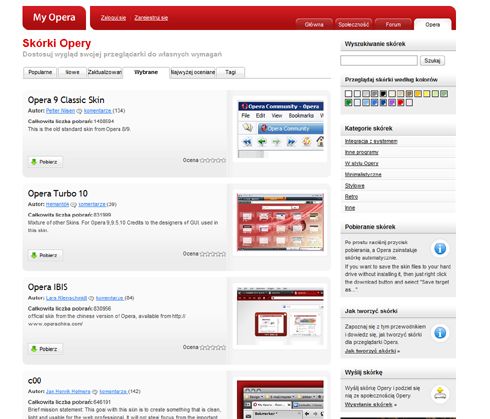490x419 pixels.
Task: Switch to the Popularne tab
Action: pyautogui.click(x=40, y=72)
